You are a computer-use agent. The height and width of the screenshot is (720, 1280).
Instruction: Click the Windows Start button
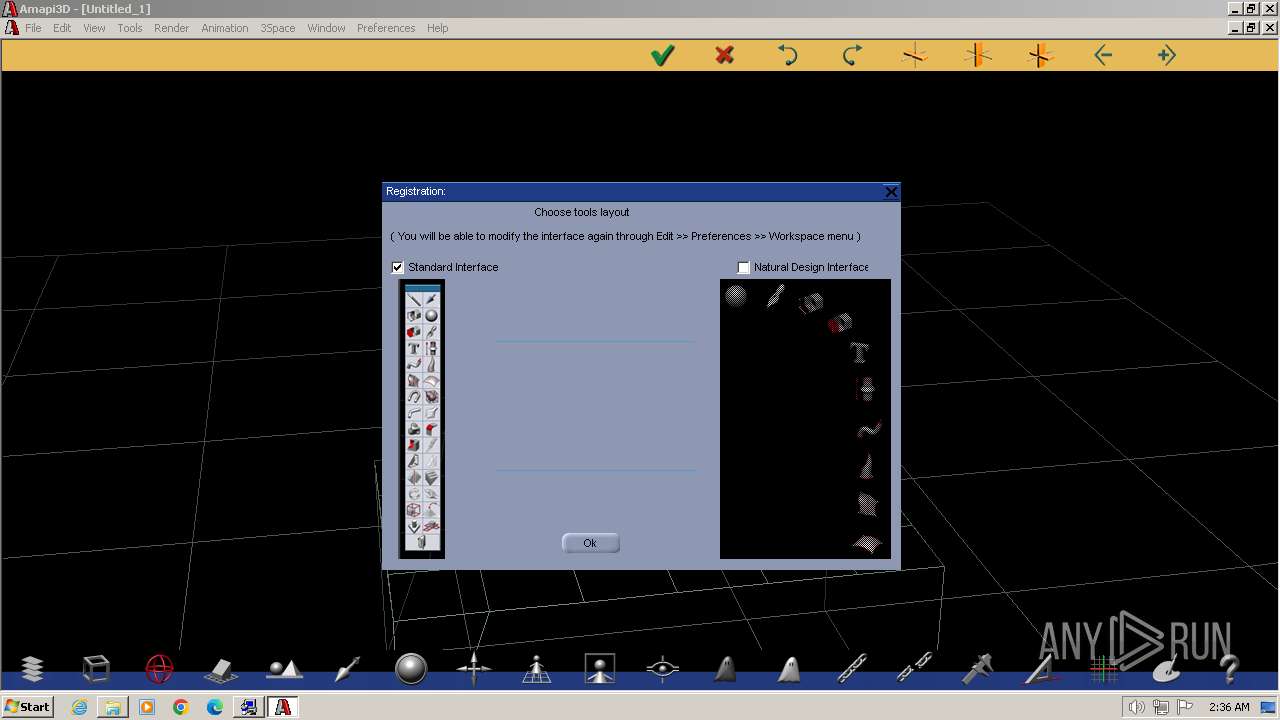click(27, 707)
